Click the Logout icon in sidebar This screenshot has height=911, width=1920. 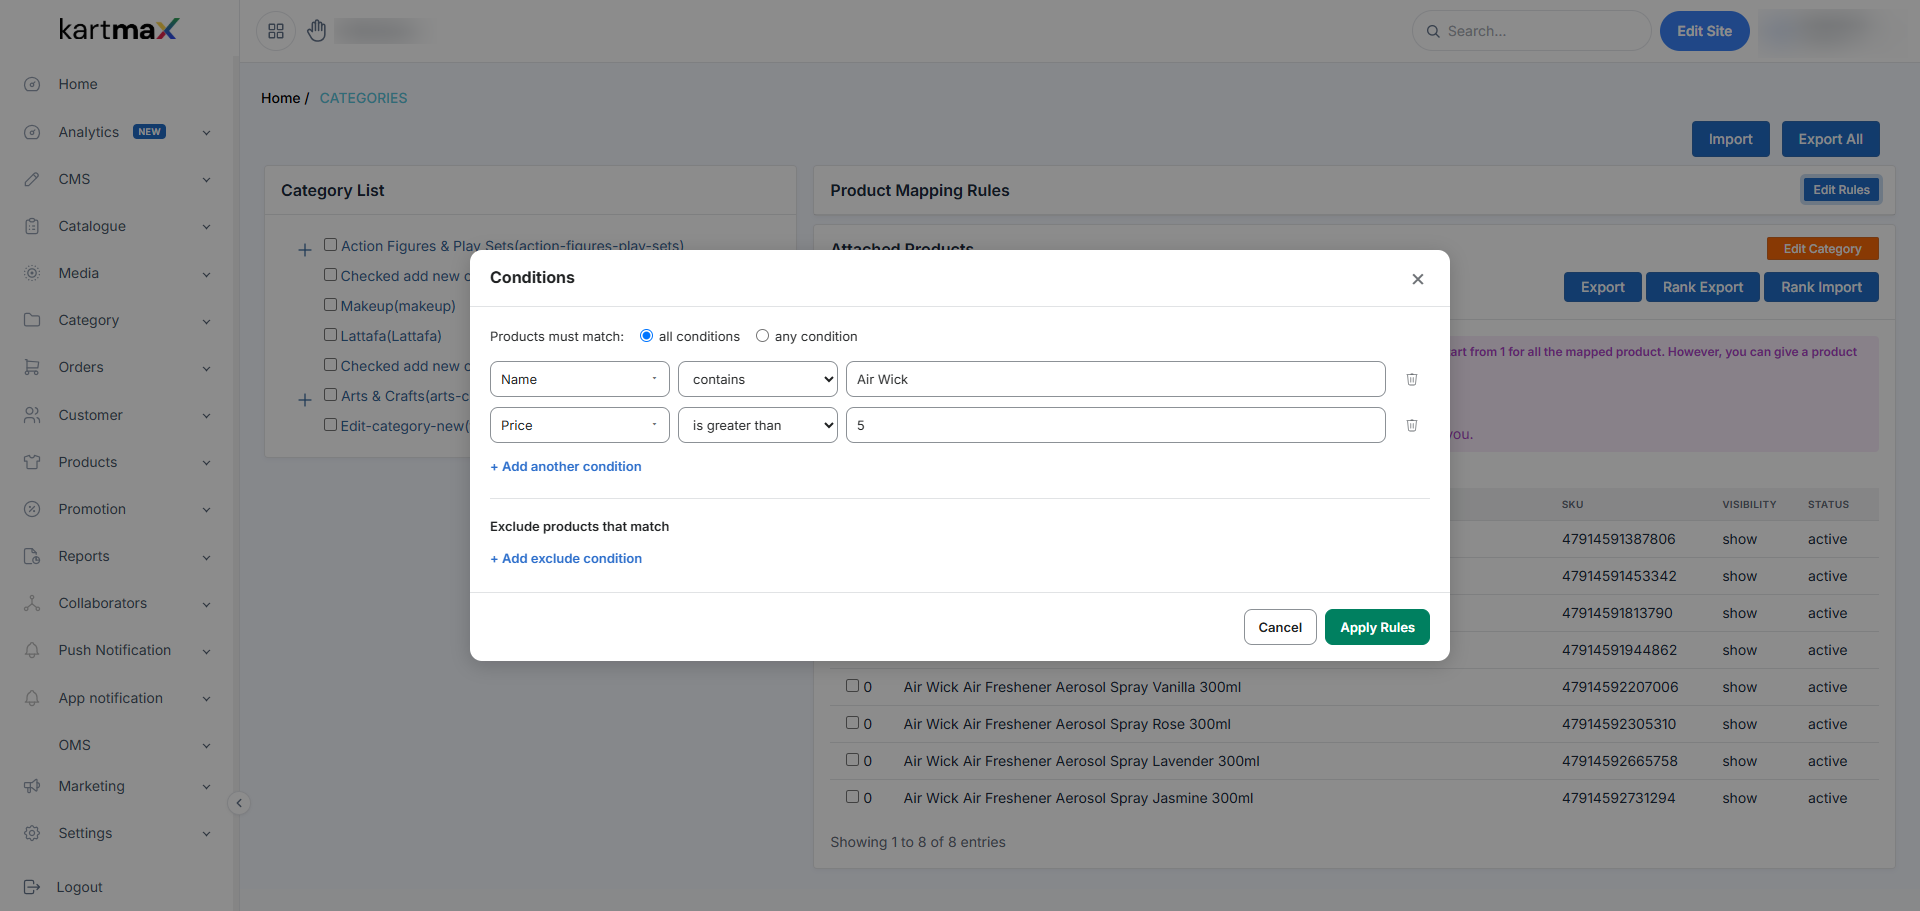click(32, 887)
